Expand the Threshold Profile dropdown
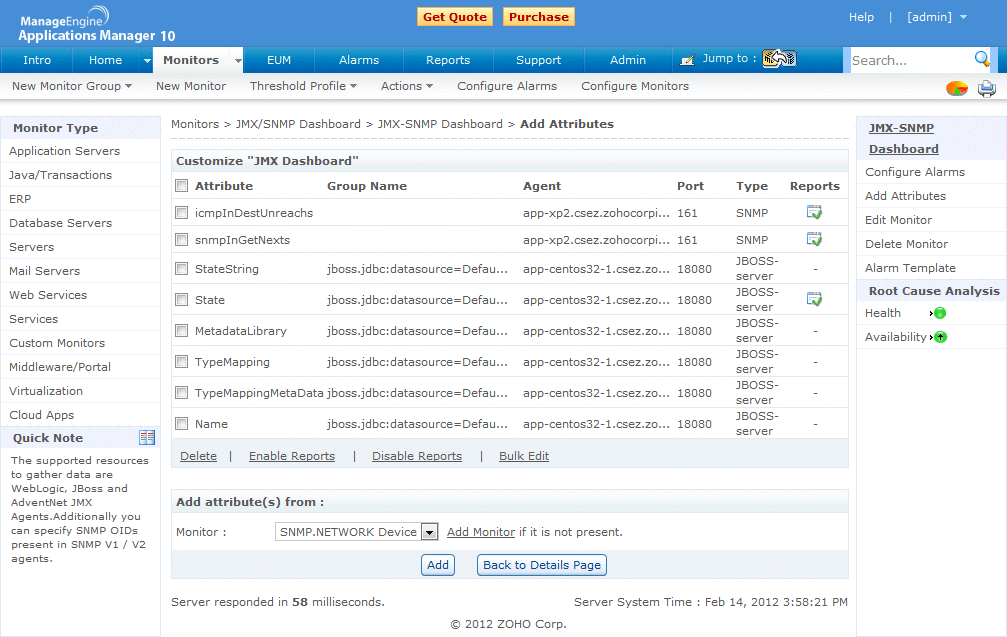The height and width of the screenshot is (637, 1007). (x=303, y=86)
